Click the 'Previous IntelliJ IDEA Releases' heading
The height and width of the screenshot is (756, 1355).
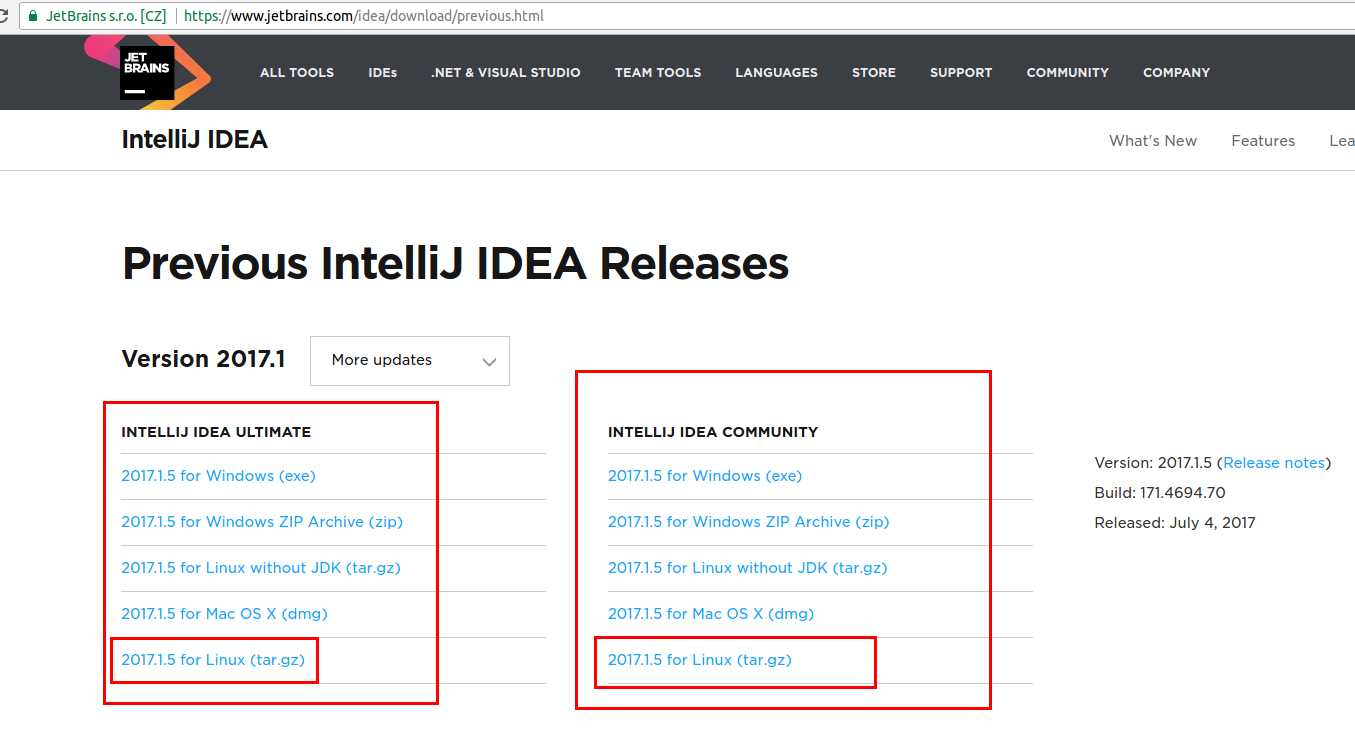pyautogui.click(x=455, y=264)
